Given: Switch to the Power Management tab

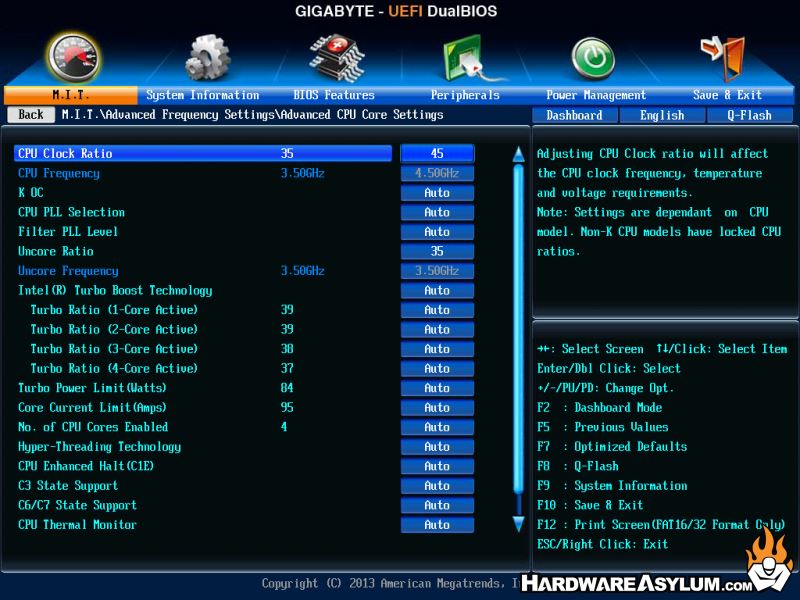Looking at the screenshot, I should [596, 96].
